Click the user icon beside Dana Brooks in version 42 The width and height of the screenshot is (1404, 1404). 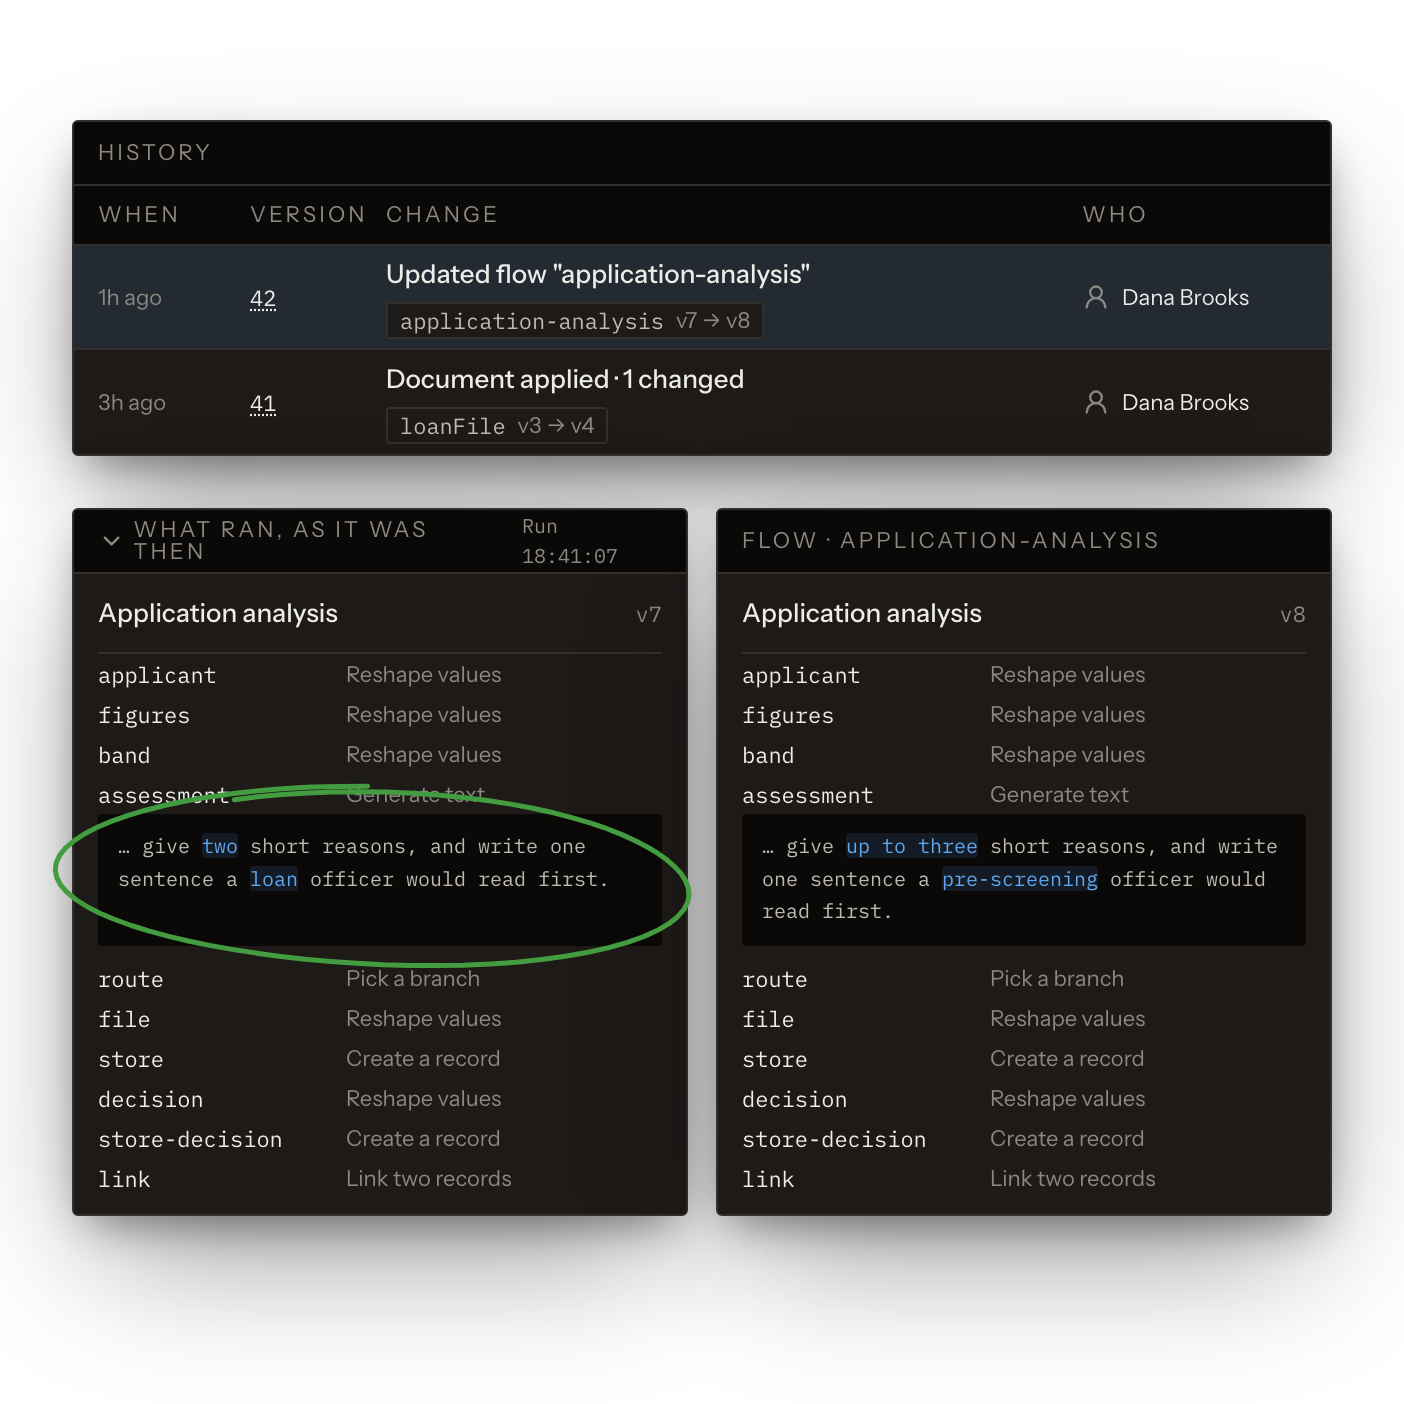point(1096,297)
